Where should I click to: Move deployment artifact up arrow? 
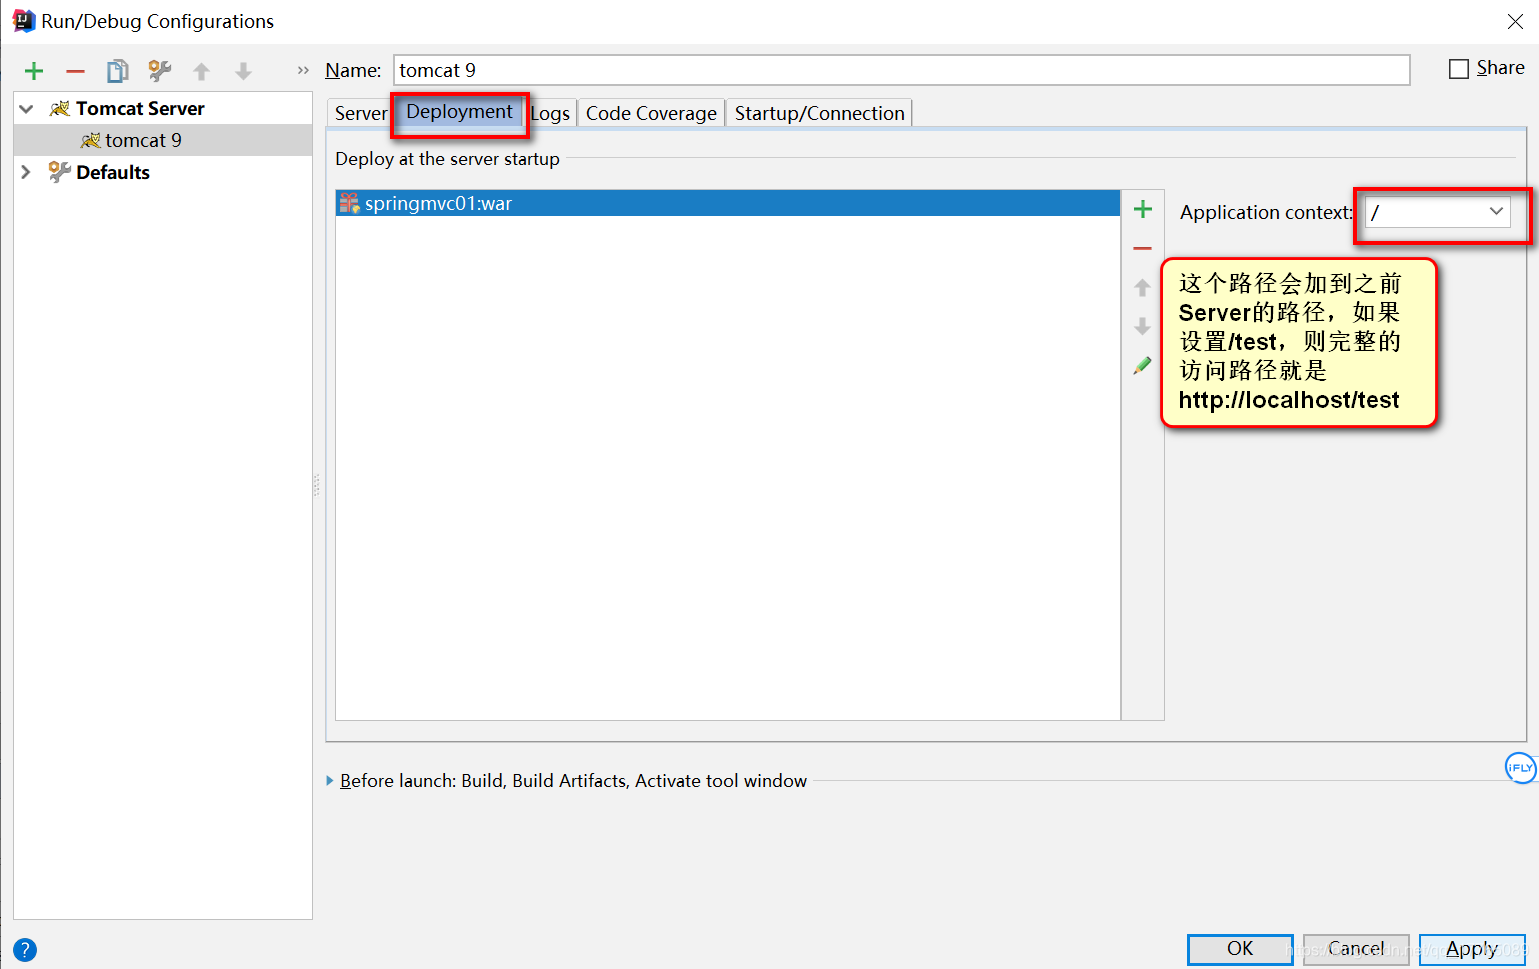click(1143, 288)
